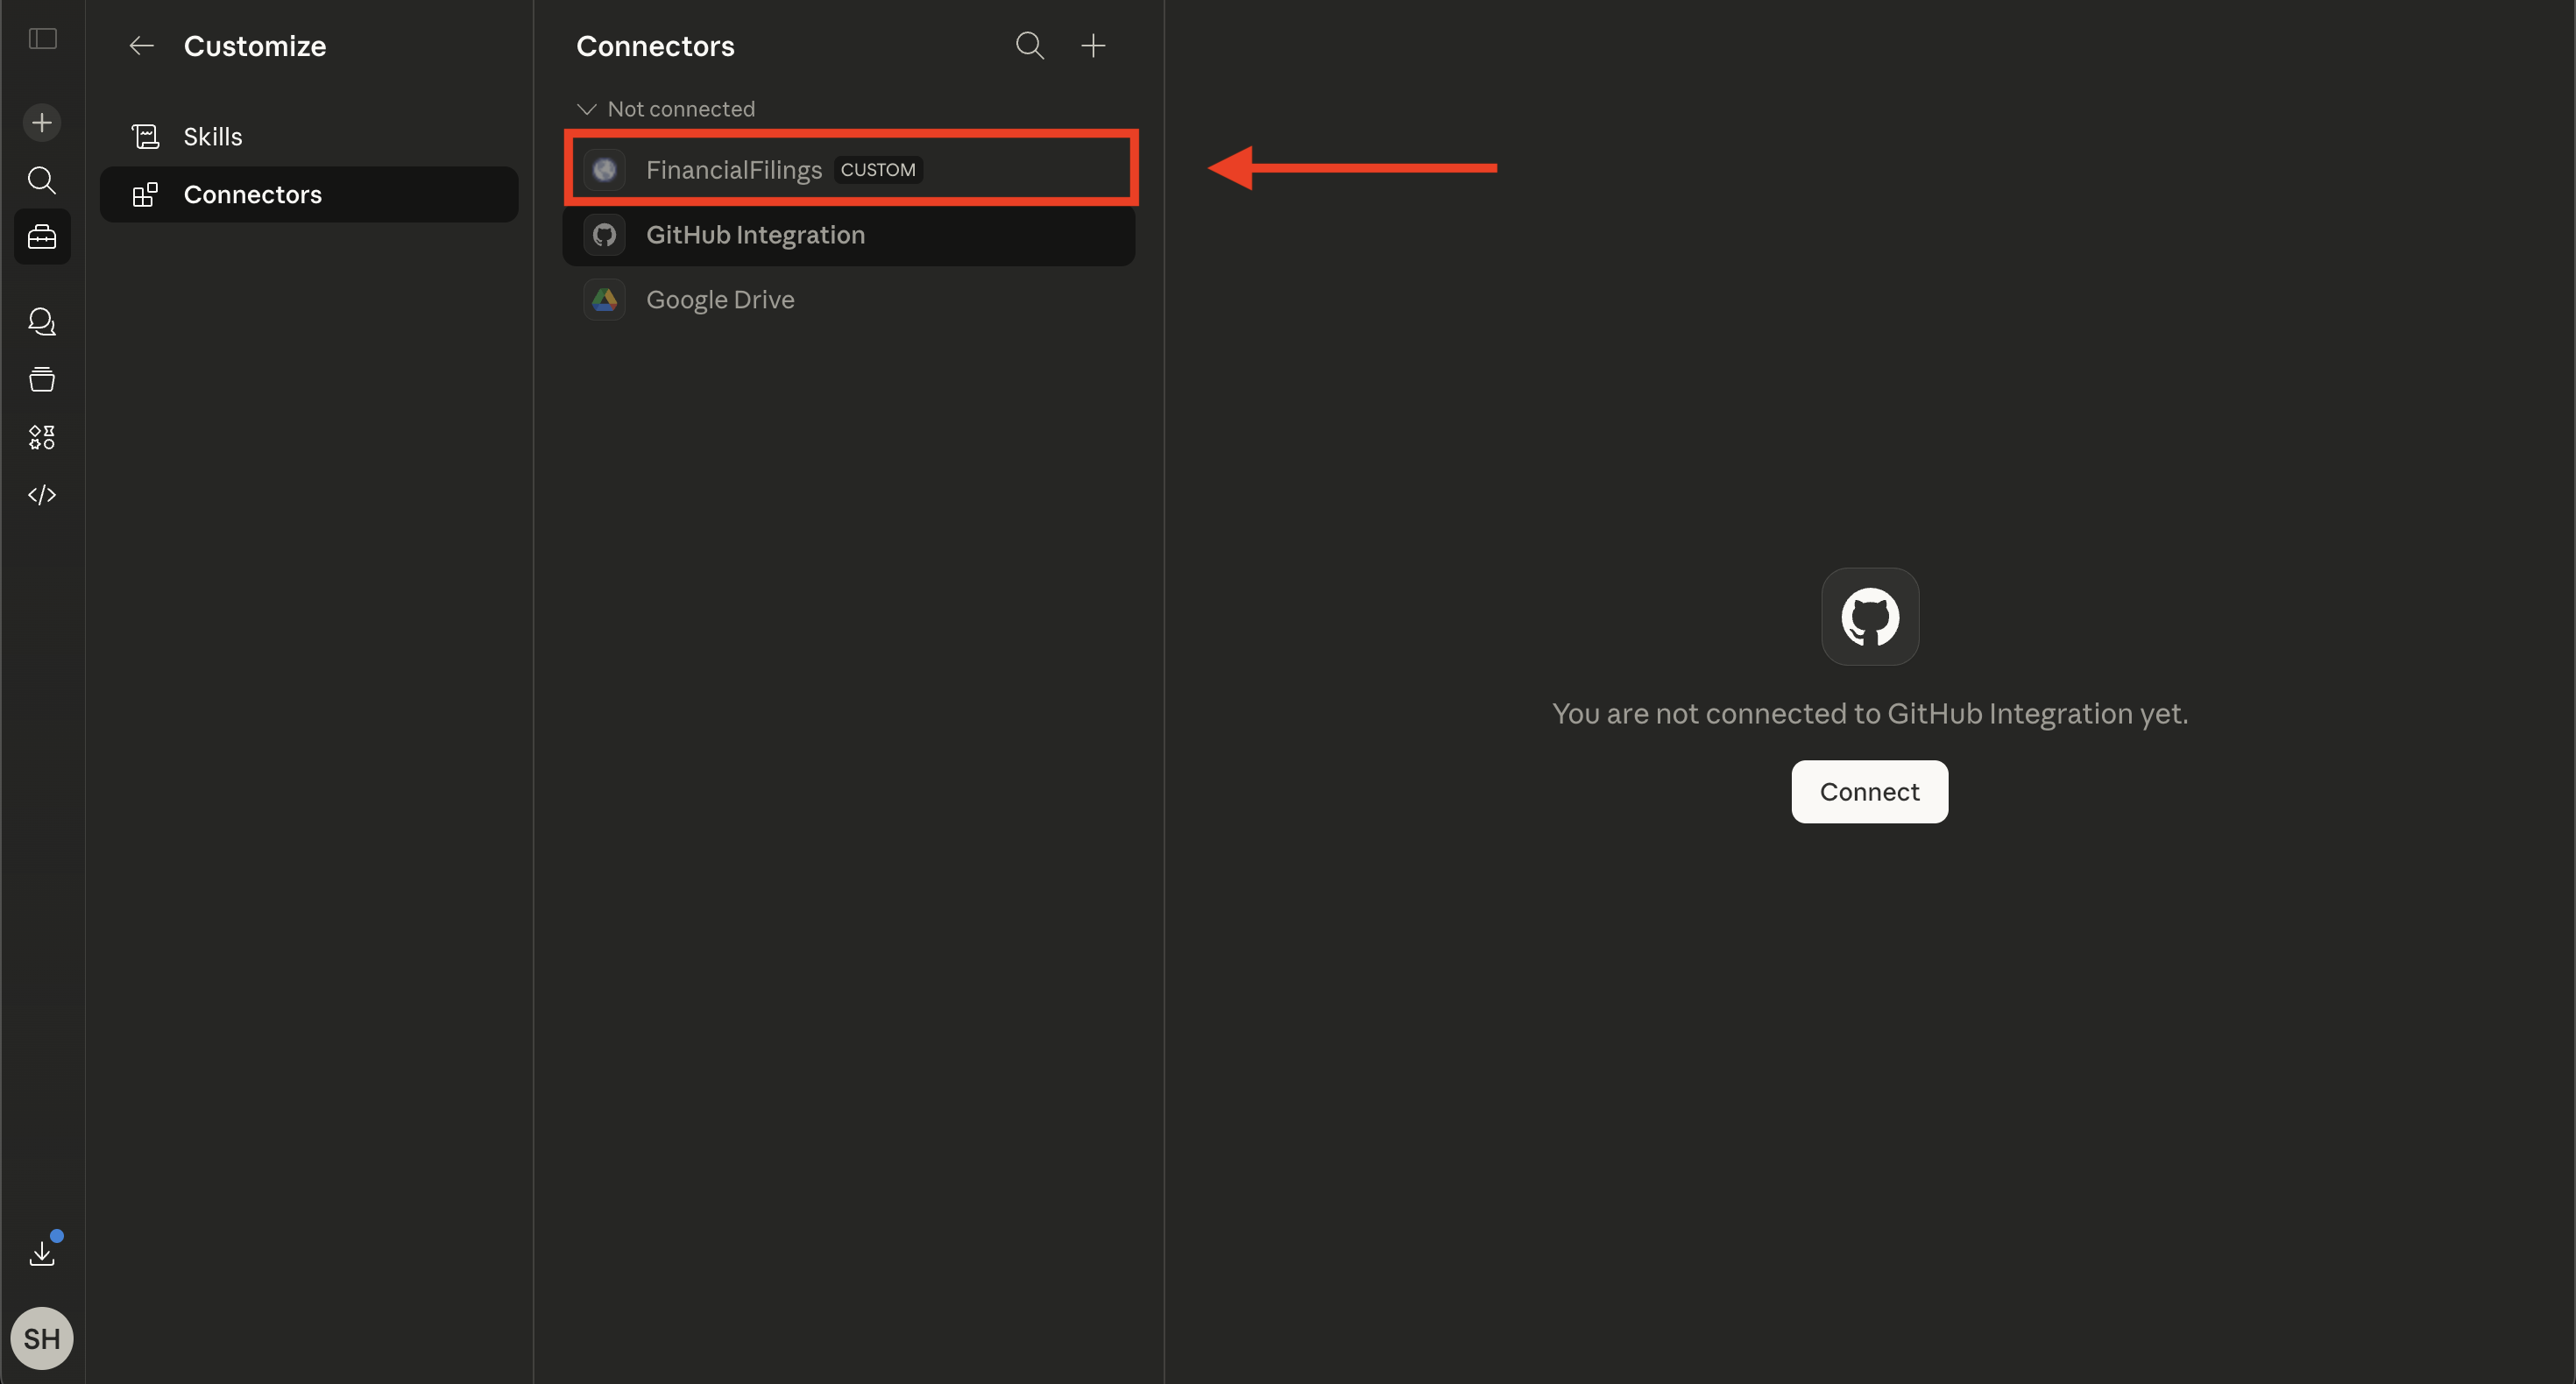Viewport: 2576px width, 1384px height.
Task: Select the Google Drive connector
Action: (x=849, y=300)
